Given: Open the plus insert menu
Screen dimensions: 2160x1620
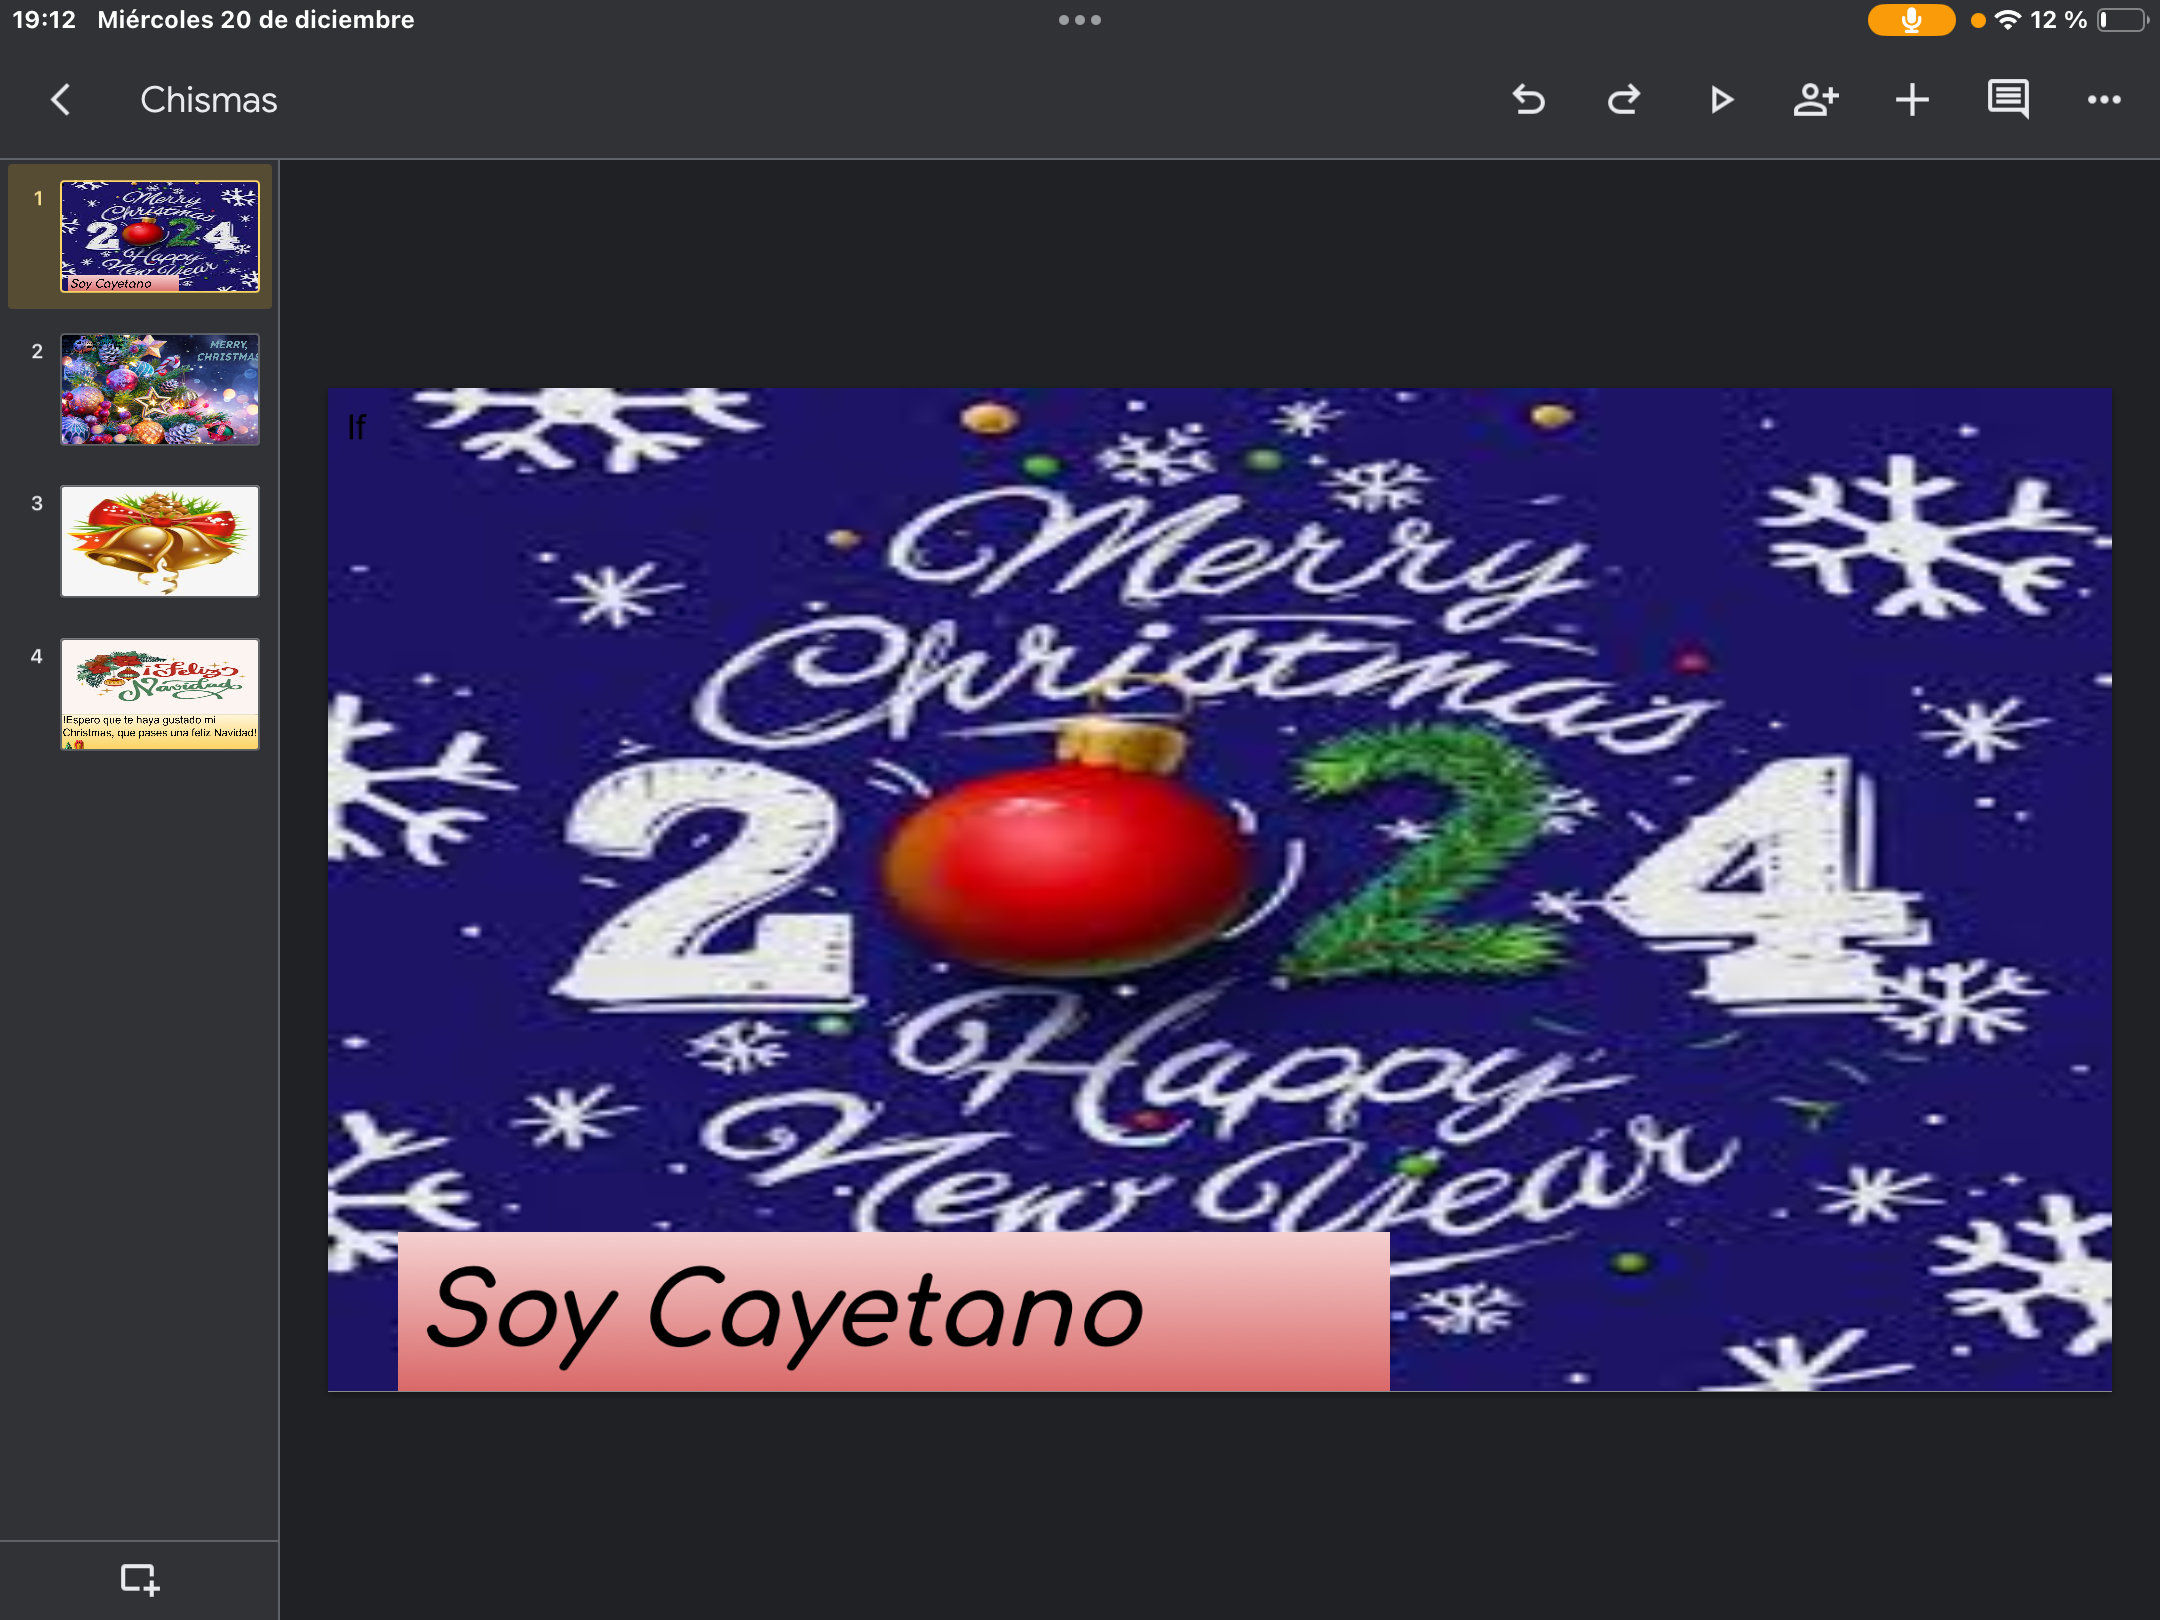Looking at the screenshot, I should pos(1911,100).
